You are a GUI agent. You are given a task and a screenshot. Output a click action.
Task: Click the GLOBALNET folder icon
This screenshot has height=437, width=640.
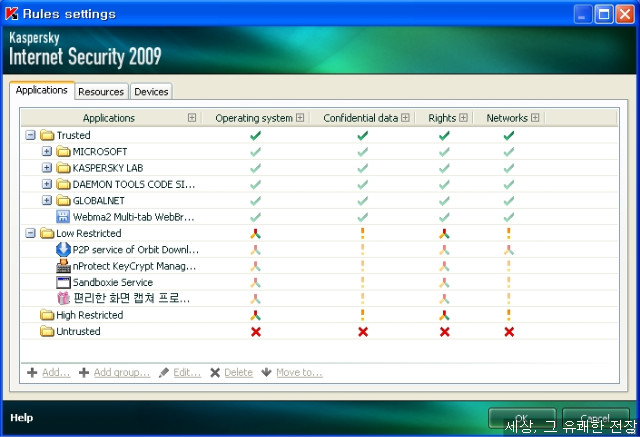point(63,200)
